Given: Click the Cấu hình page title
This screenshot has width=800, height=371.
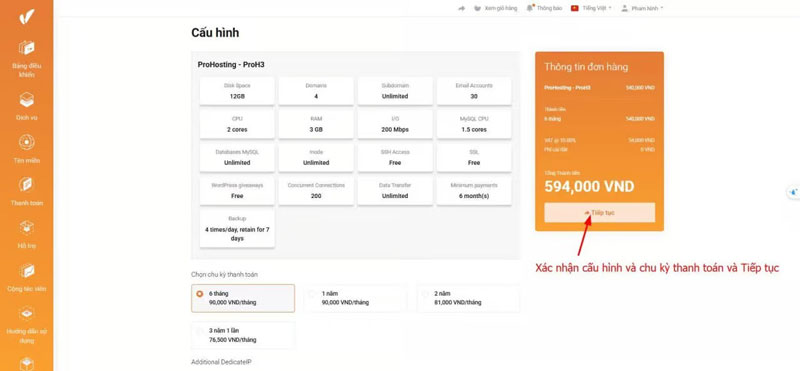Looking at the screenshot, I should [x=215, y=33].
